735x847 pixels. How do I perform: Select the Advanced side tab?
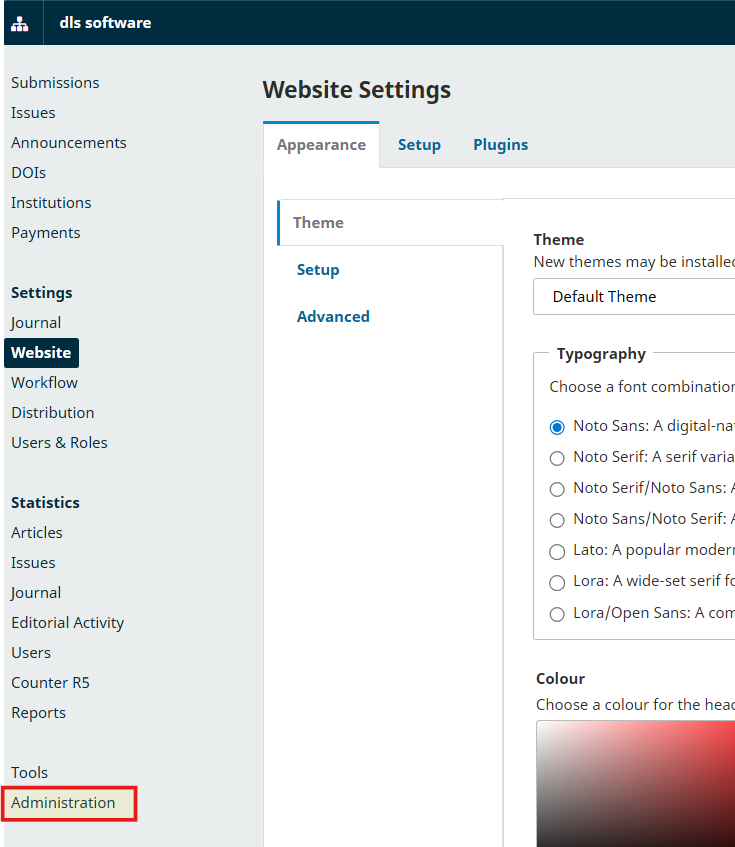point(333,317)
